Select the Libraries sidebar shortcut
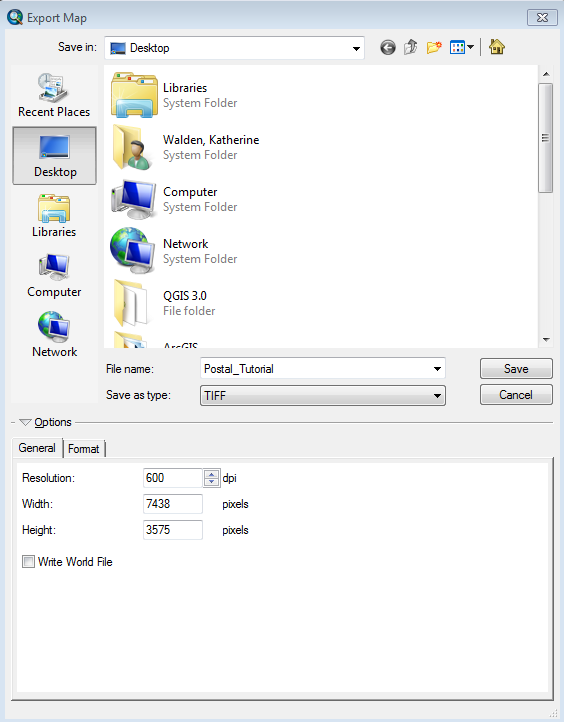 point(54,215)
